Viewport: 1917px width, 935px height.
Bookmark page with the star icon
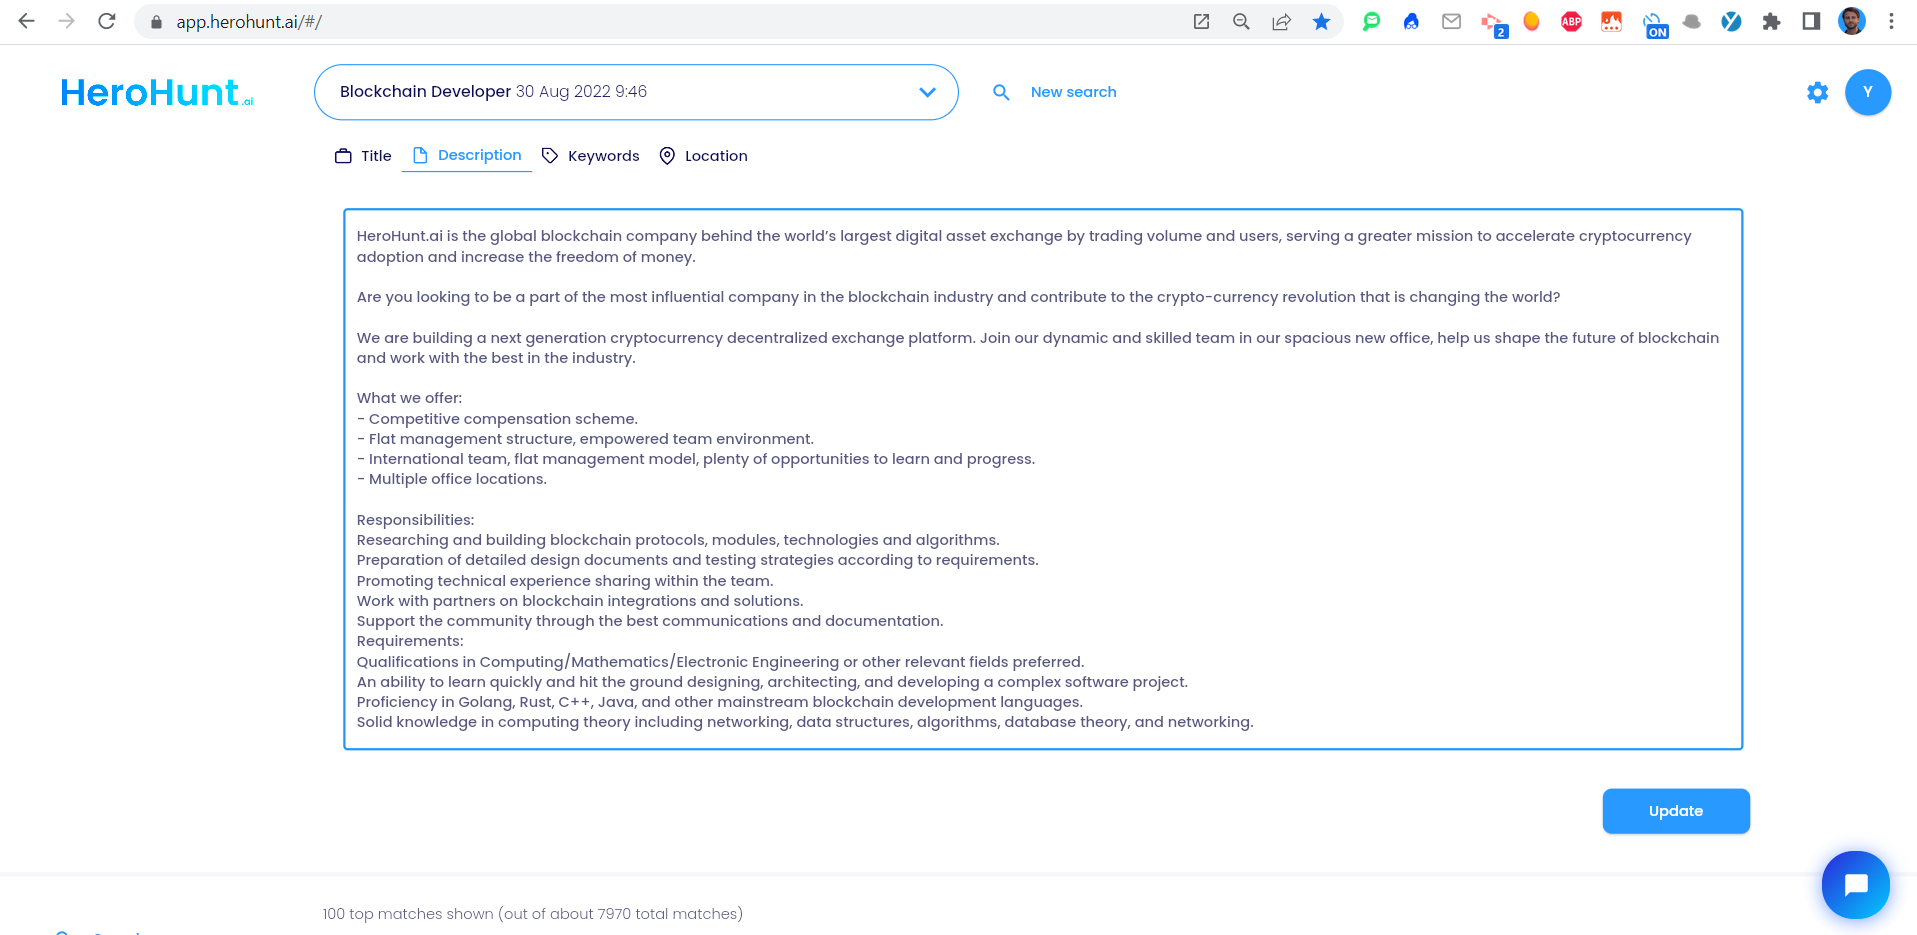1321,22
